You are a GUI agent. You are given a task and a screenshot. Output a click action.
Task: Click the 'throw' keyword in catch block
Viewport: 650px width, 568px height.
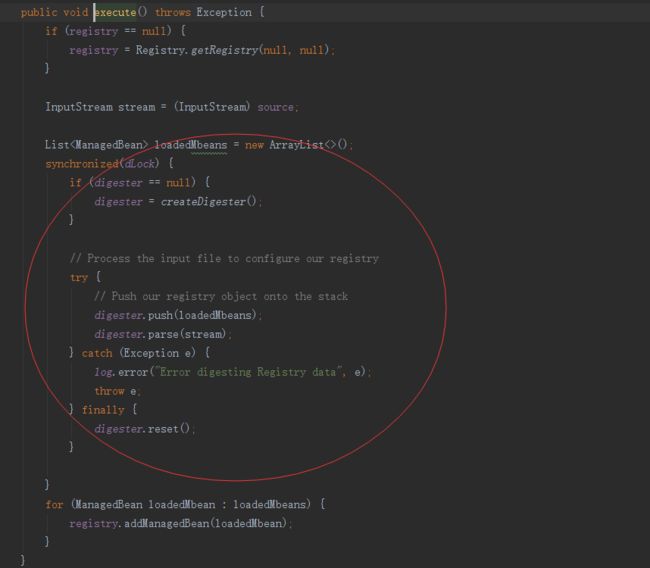coord(109,391)
